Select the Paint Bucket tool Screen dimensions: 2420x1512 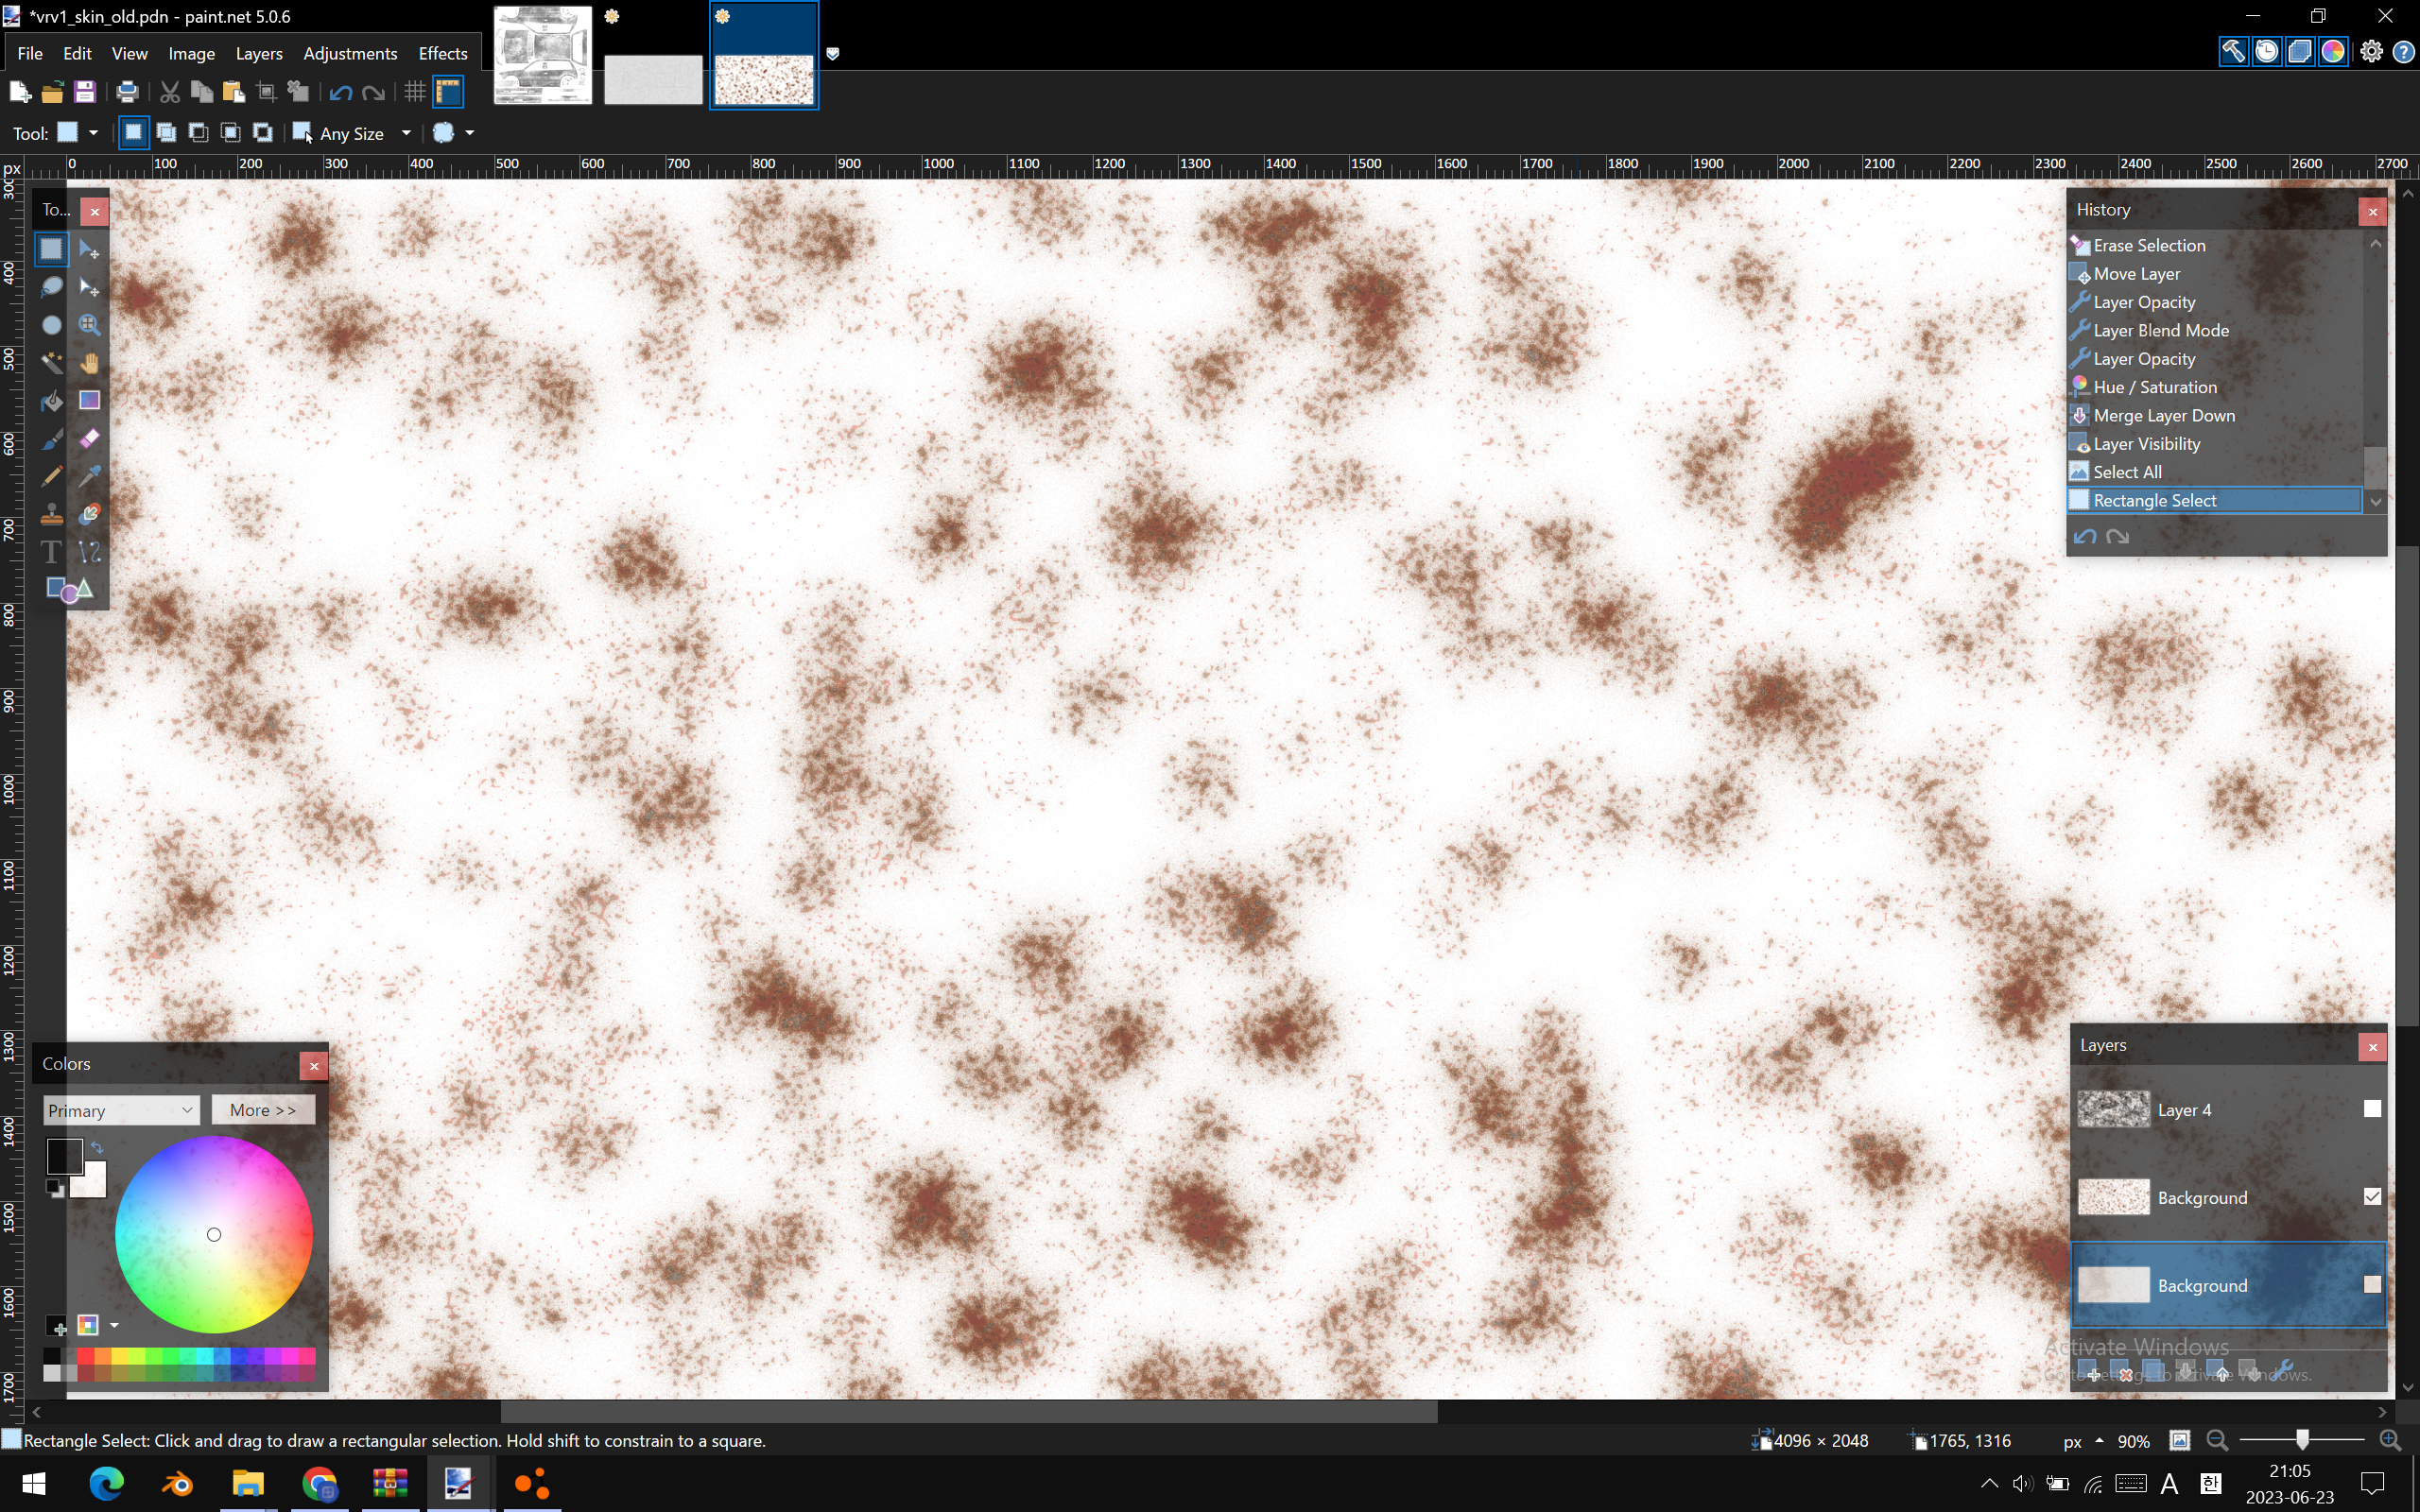pyautogui.click(x=51, y=401)
